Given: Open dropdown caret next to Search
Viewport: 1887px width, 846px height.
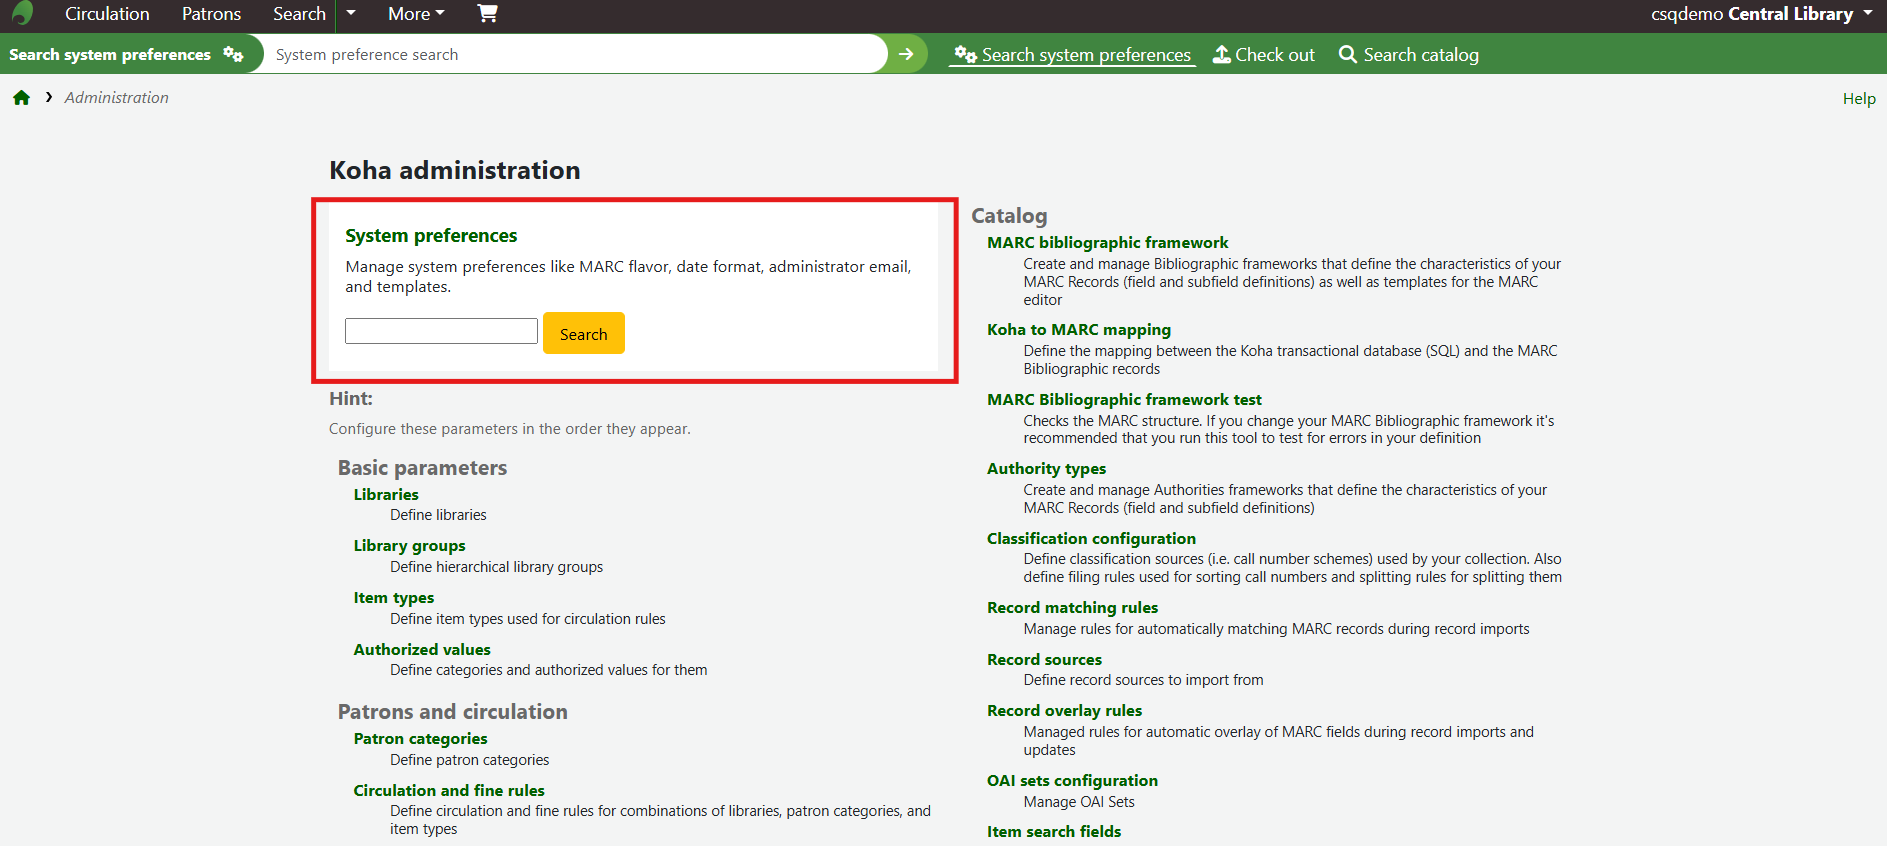Looking at the screenshot, I should pos(351,14).
